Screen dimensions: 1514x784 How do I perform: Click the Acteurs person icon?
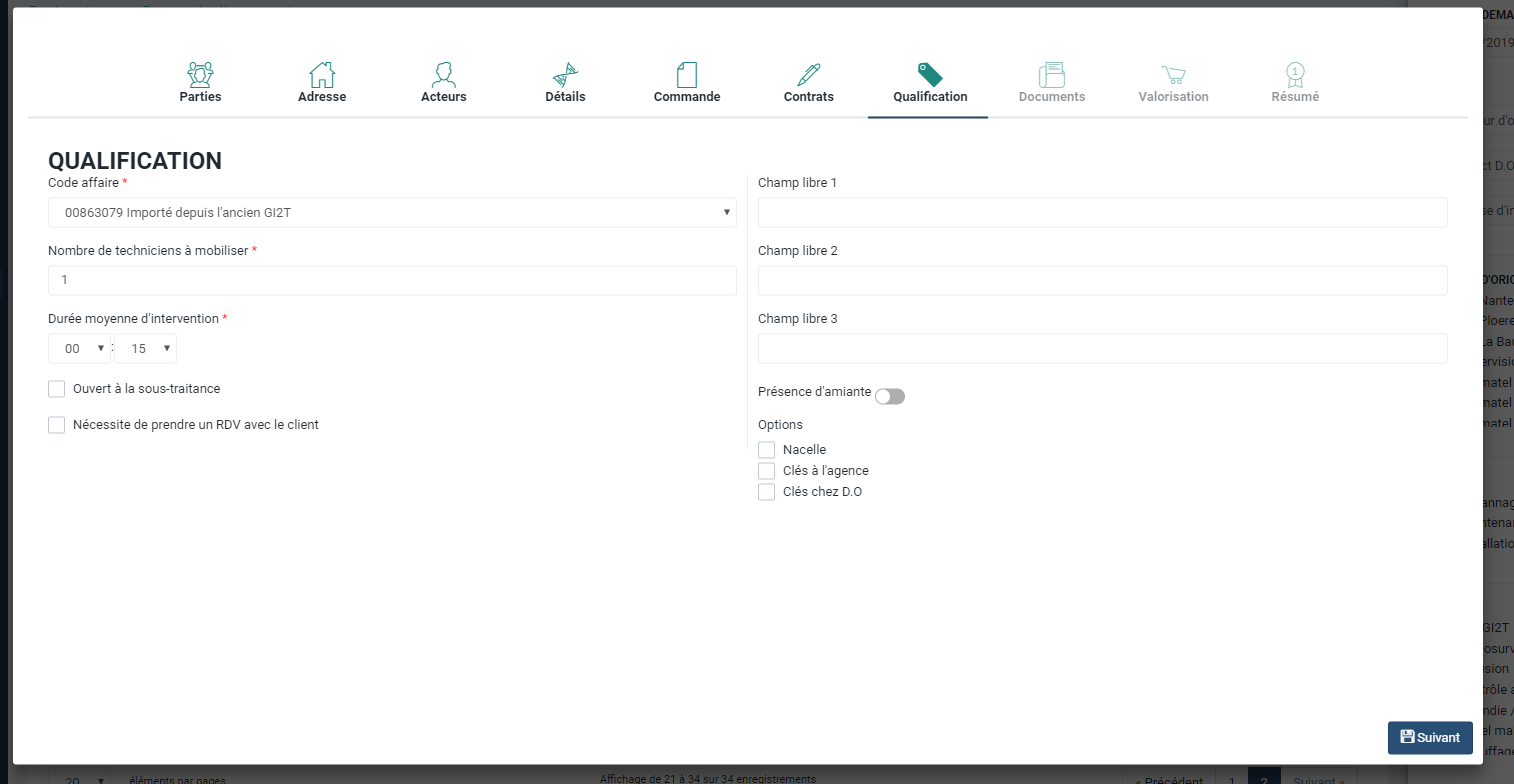443,74
